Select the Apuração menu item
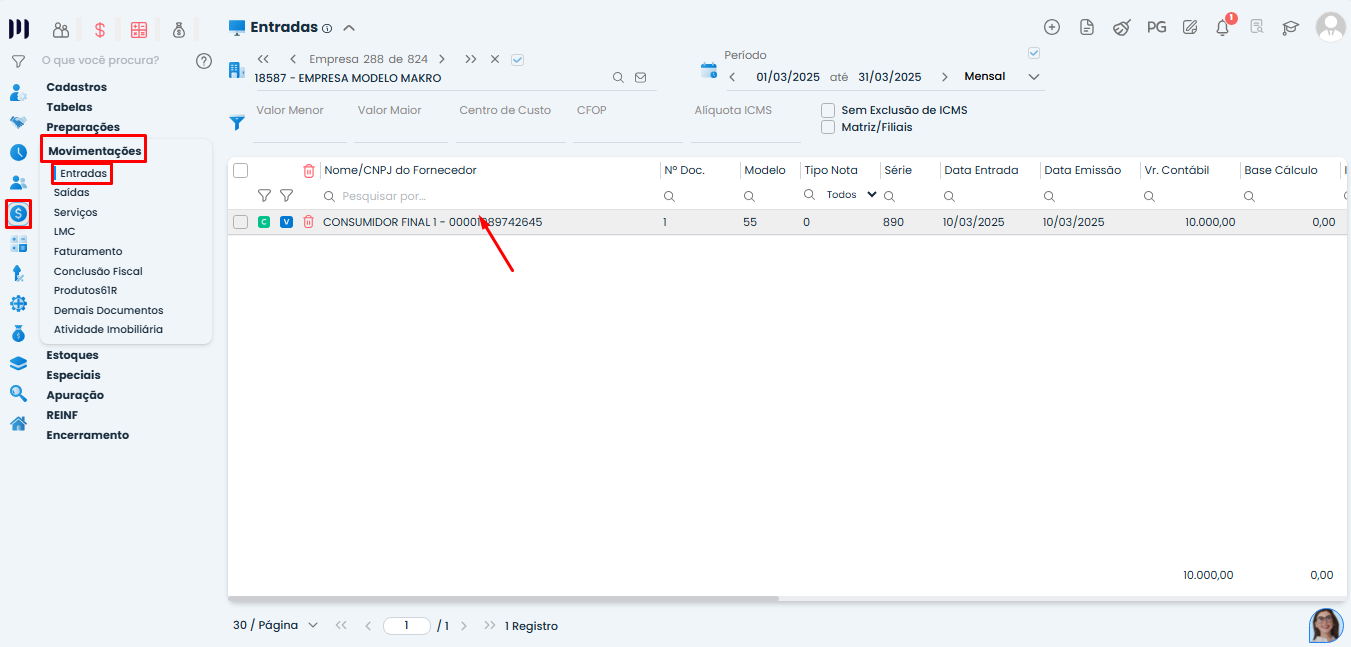Viewport: 1351px width, 647px height. tap(75, 395)
